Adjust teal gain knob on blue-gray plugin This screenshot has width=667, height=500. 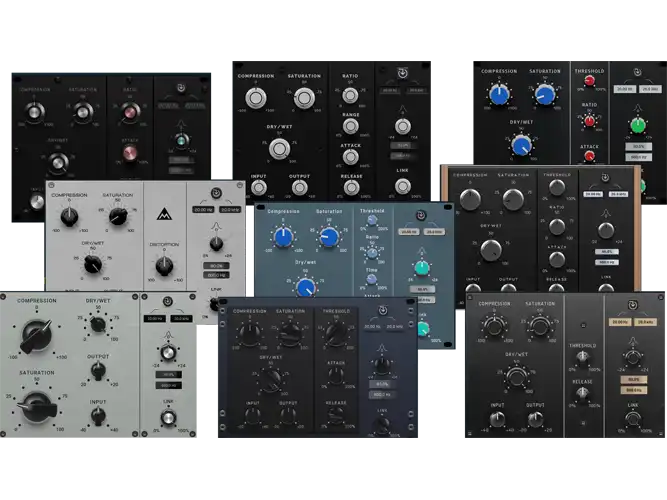tap(422, 268)
